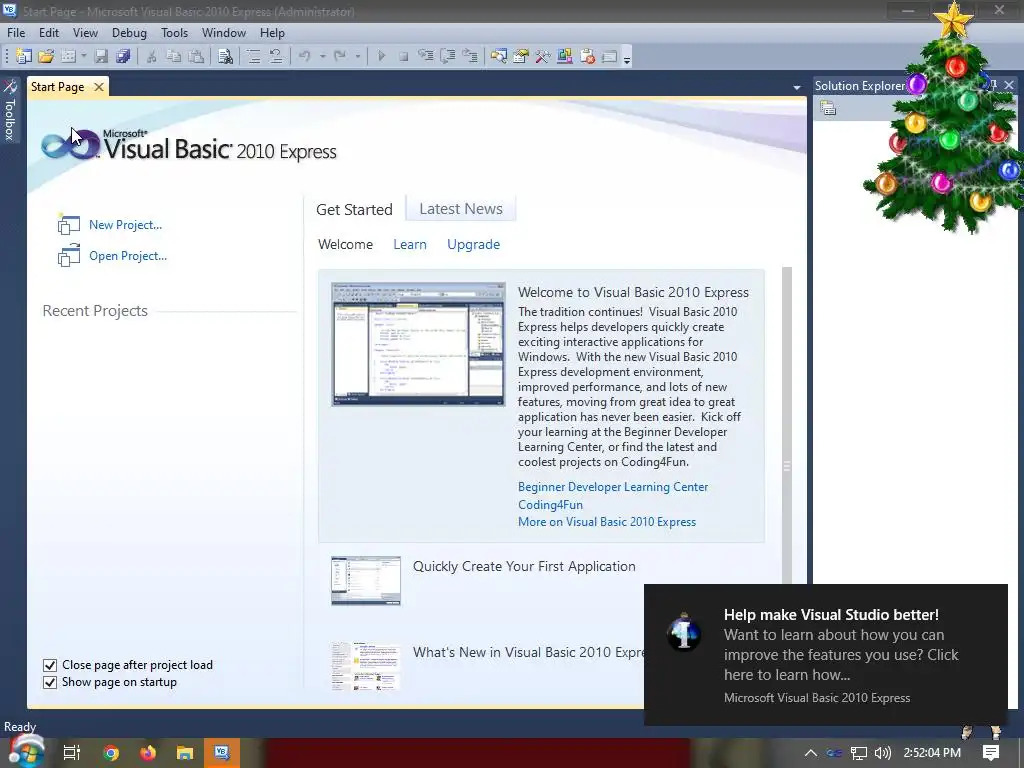
Task: Click the Uncomment selected lines icon
Action: [x=276, y=57]
